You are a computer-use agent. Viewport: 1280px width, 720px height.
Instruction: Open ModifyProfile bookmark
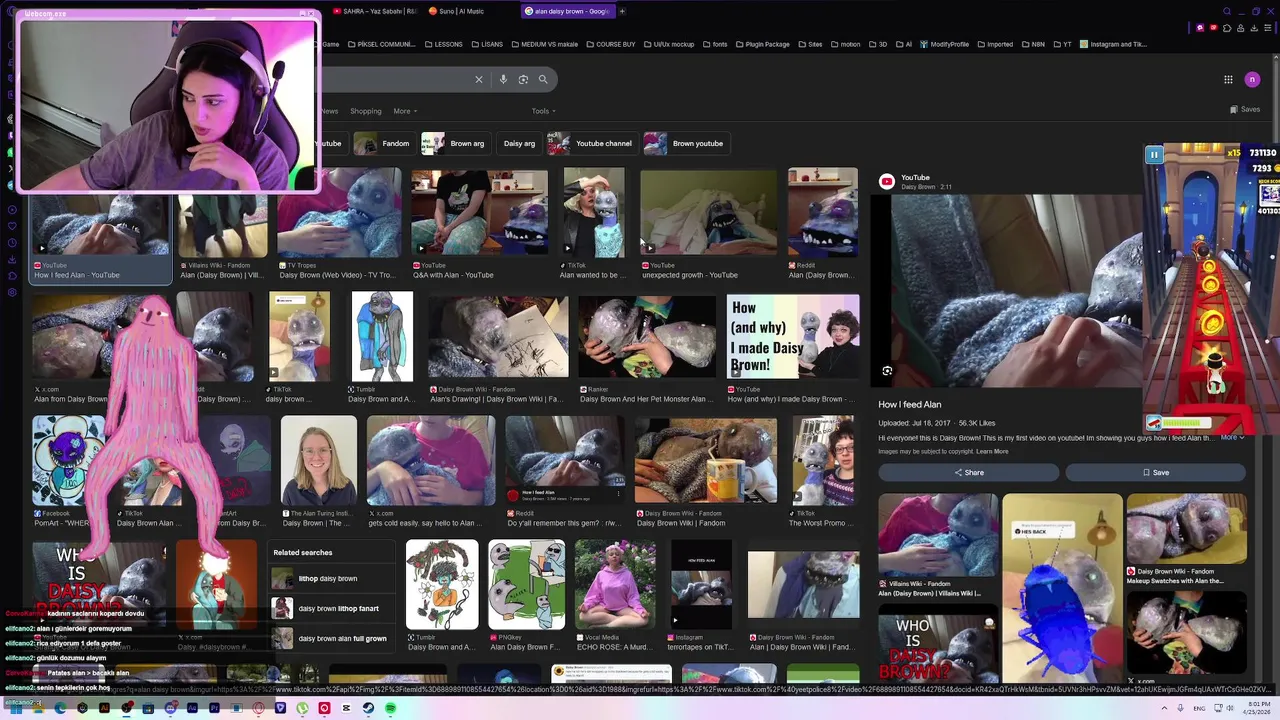pos(944,44)
